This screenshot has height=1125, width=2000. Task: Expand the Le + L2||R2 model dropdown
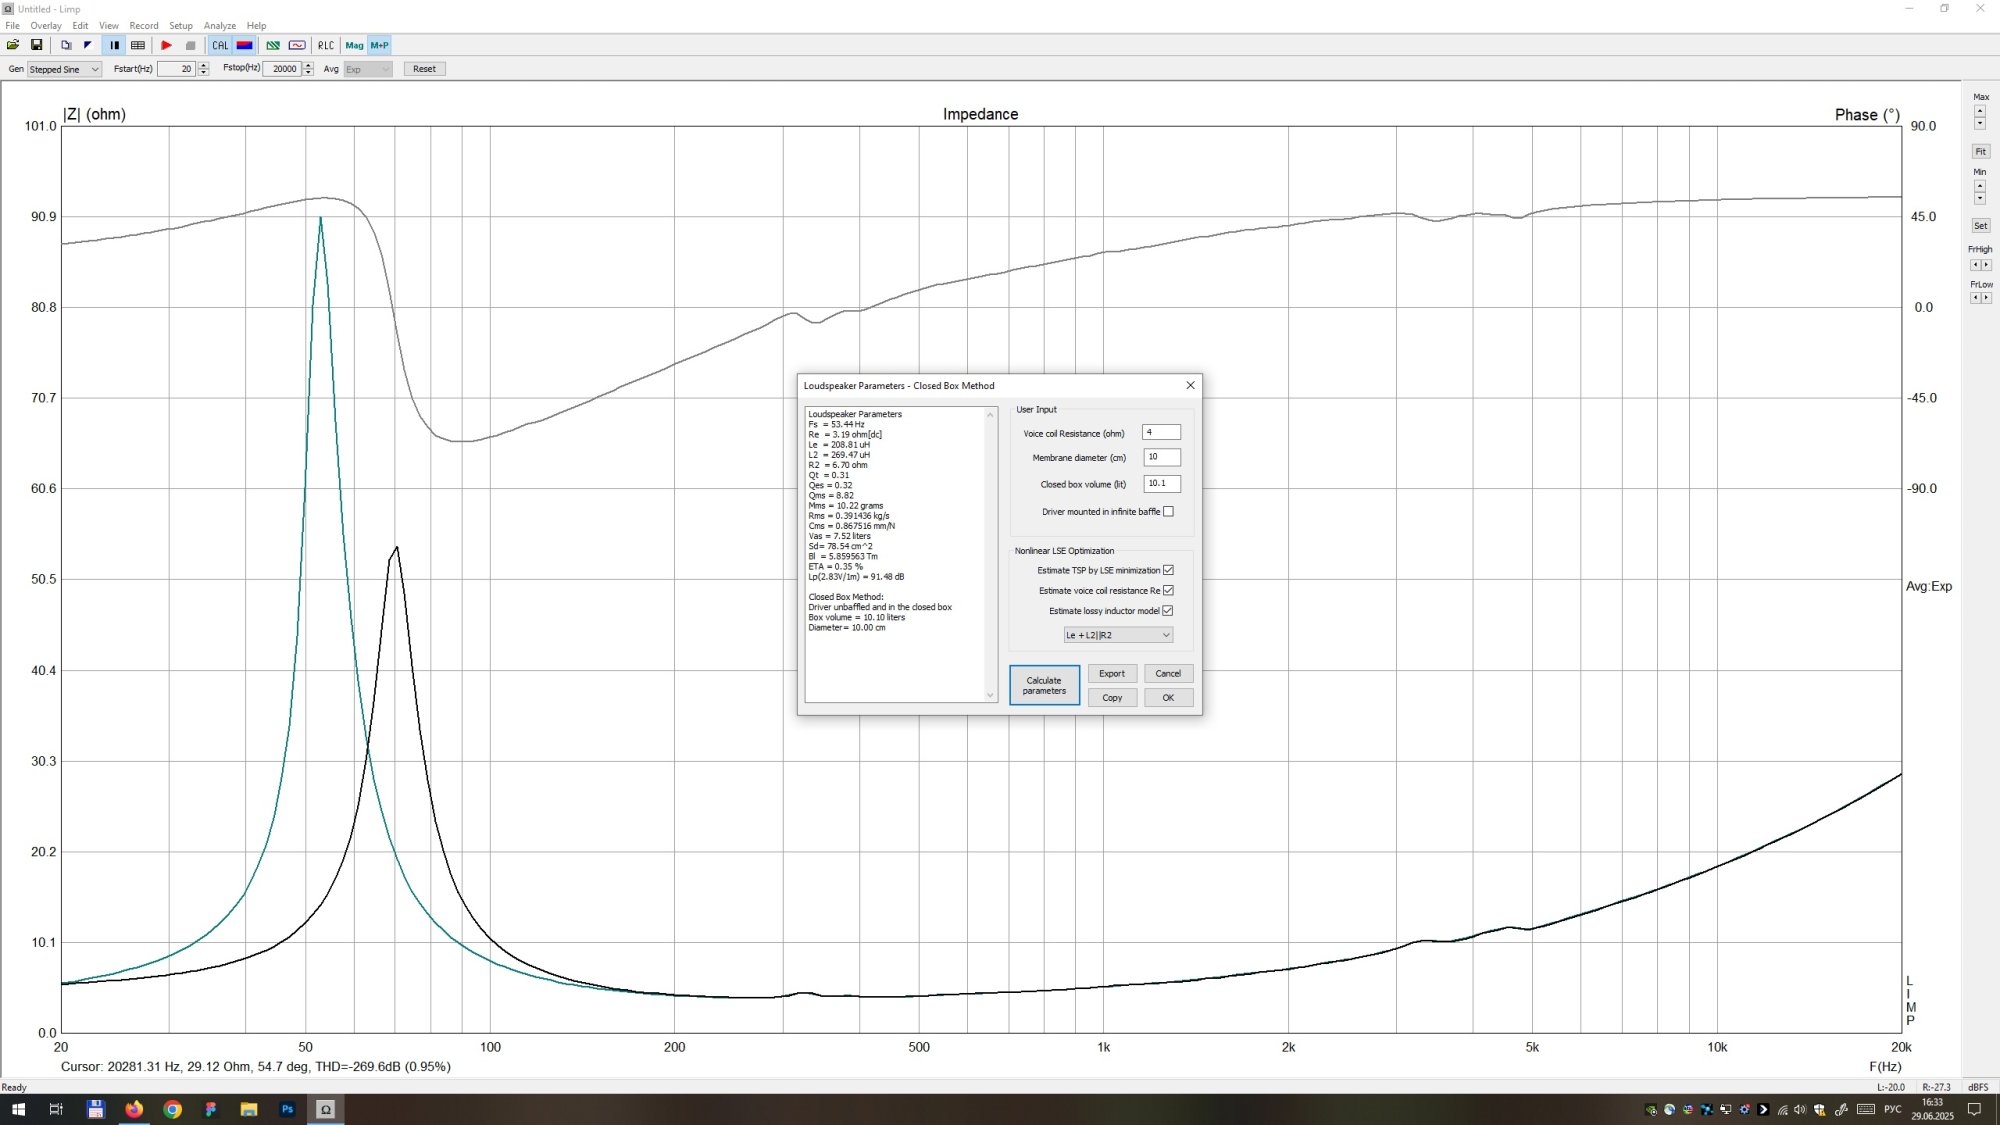click(1118, 635)
